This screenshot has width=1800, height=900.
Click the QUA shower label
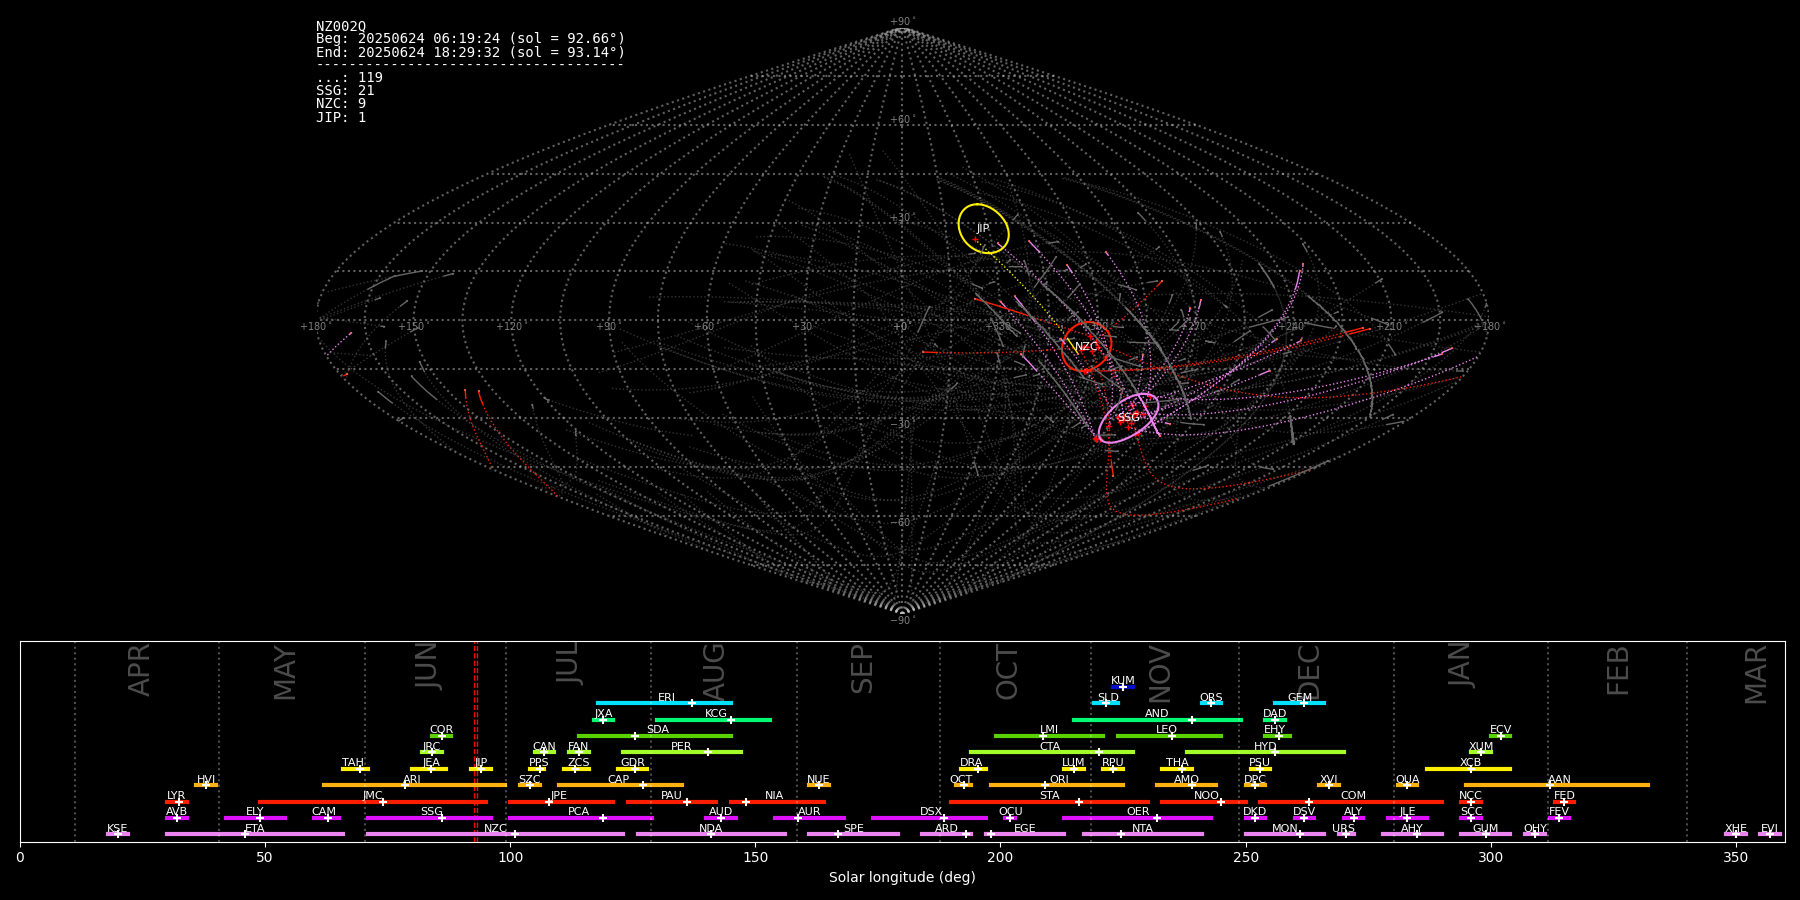[x=1408, y=780]
